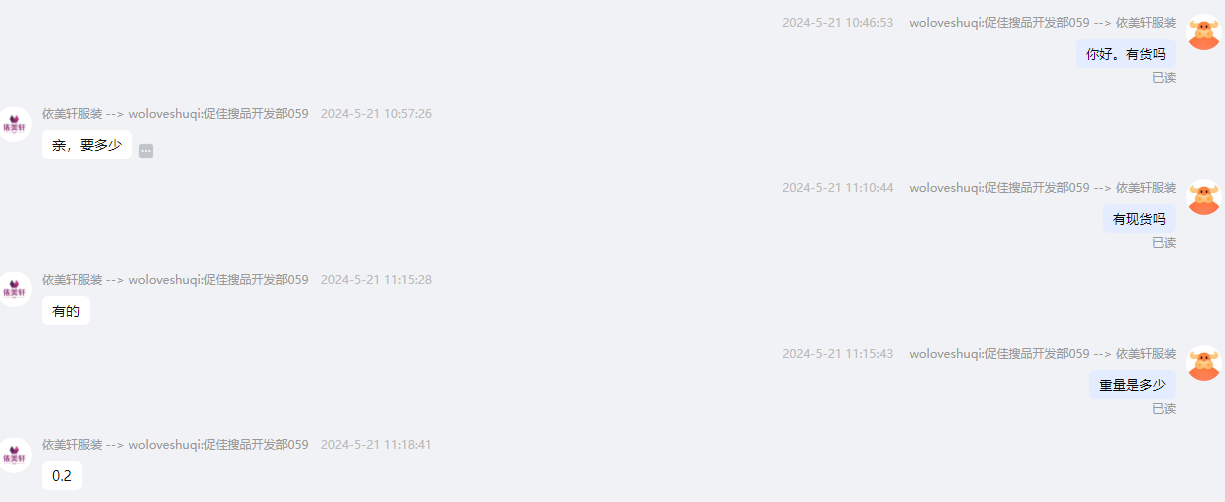Viewport: 1225px width, 502px height.
Task: Click 已读 status under "有现货吗"
Action: click(1164, 243)
